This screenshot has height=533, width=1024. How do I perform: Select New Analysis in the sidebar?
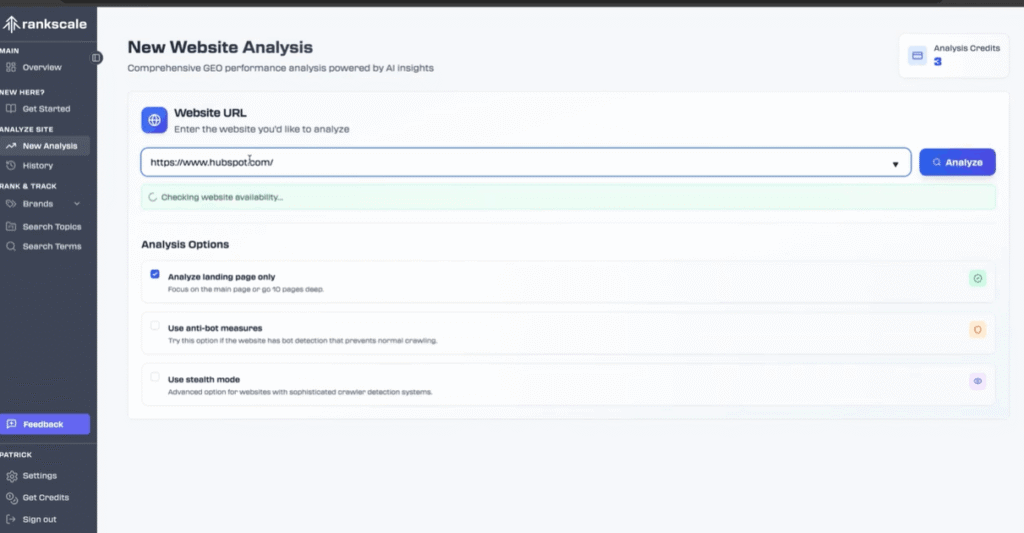[x=44, y=146]
